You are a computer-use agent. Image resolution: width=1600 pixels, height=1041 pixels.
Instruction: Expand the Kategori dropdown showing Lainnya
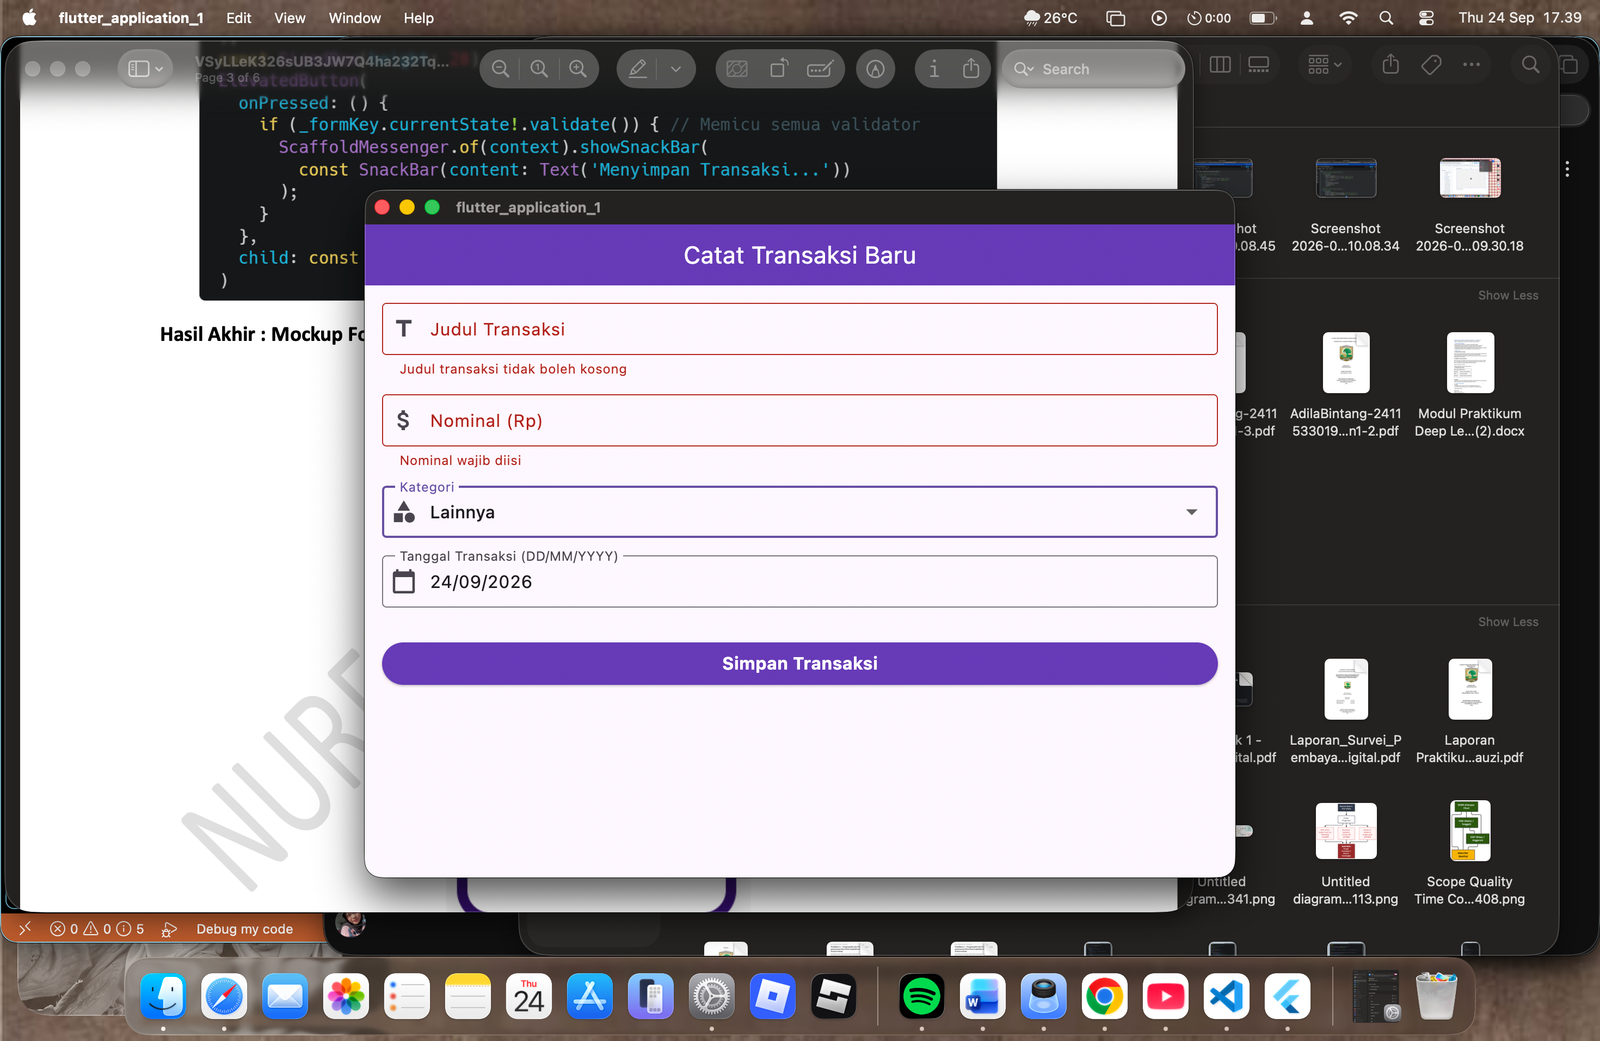coord(800,512)
